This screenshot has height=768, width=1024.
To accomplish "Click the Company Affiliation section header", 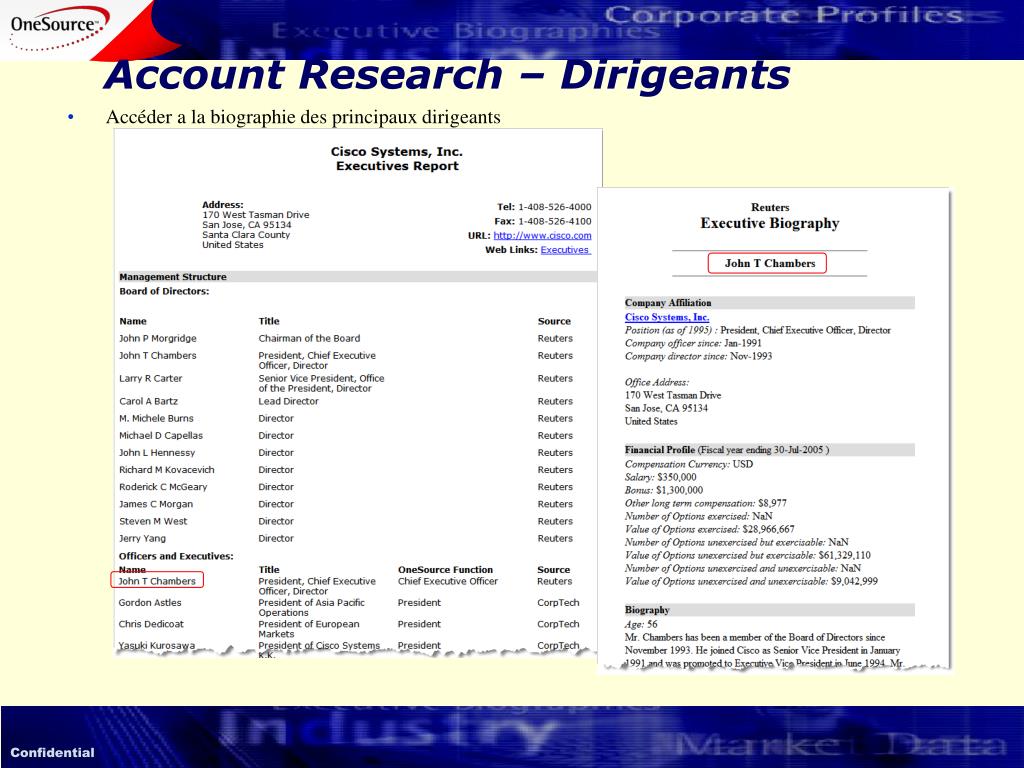I will 668,302.
